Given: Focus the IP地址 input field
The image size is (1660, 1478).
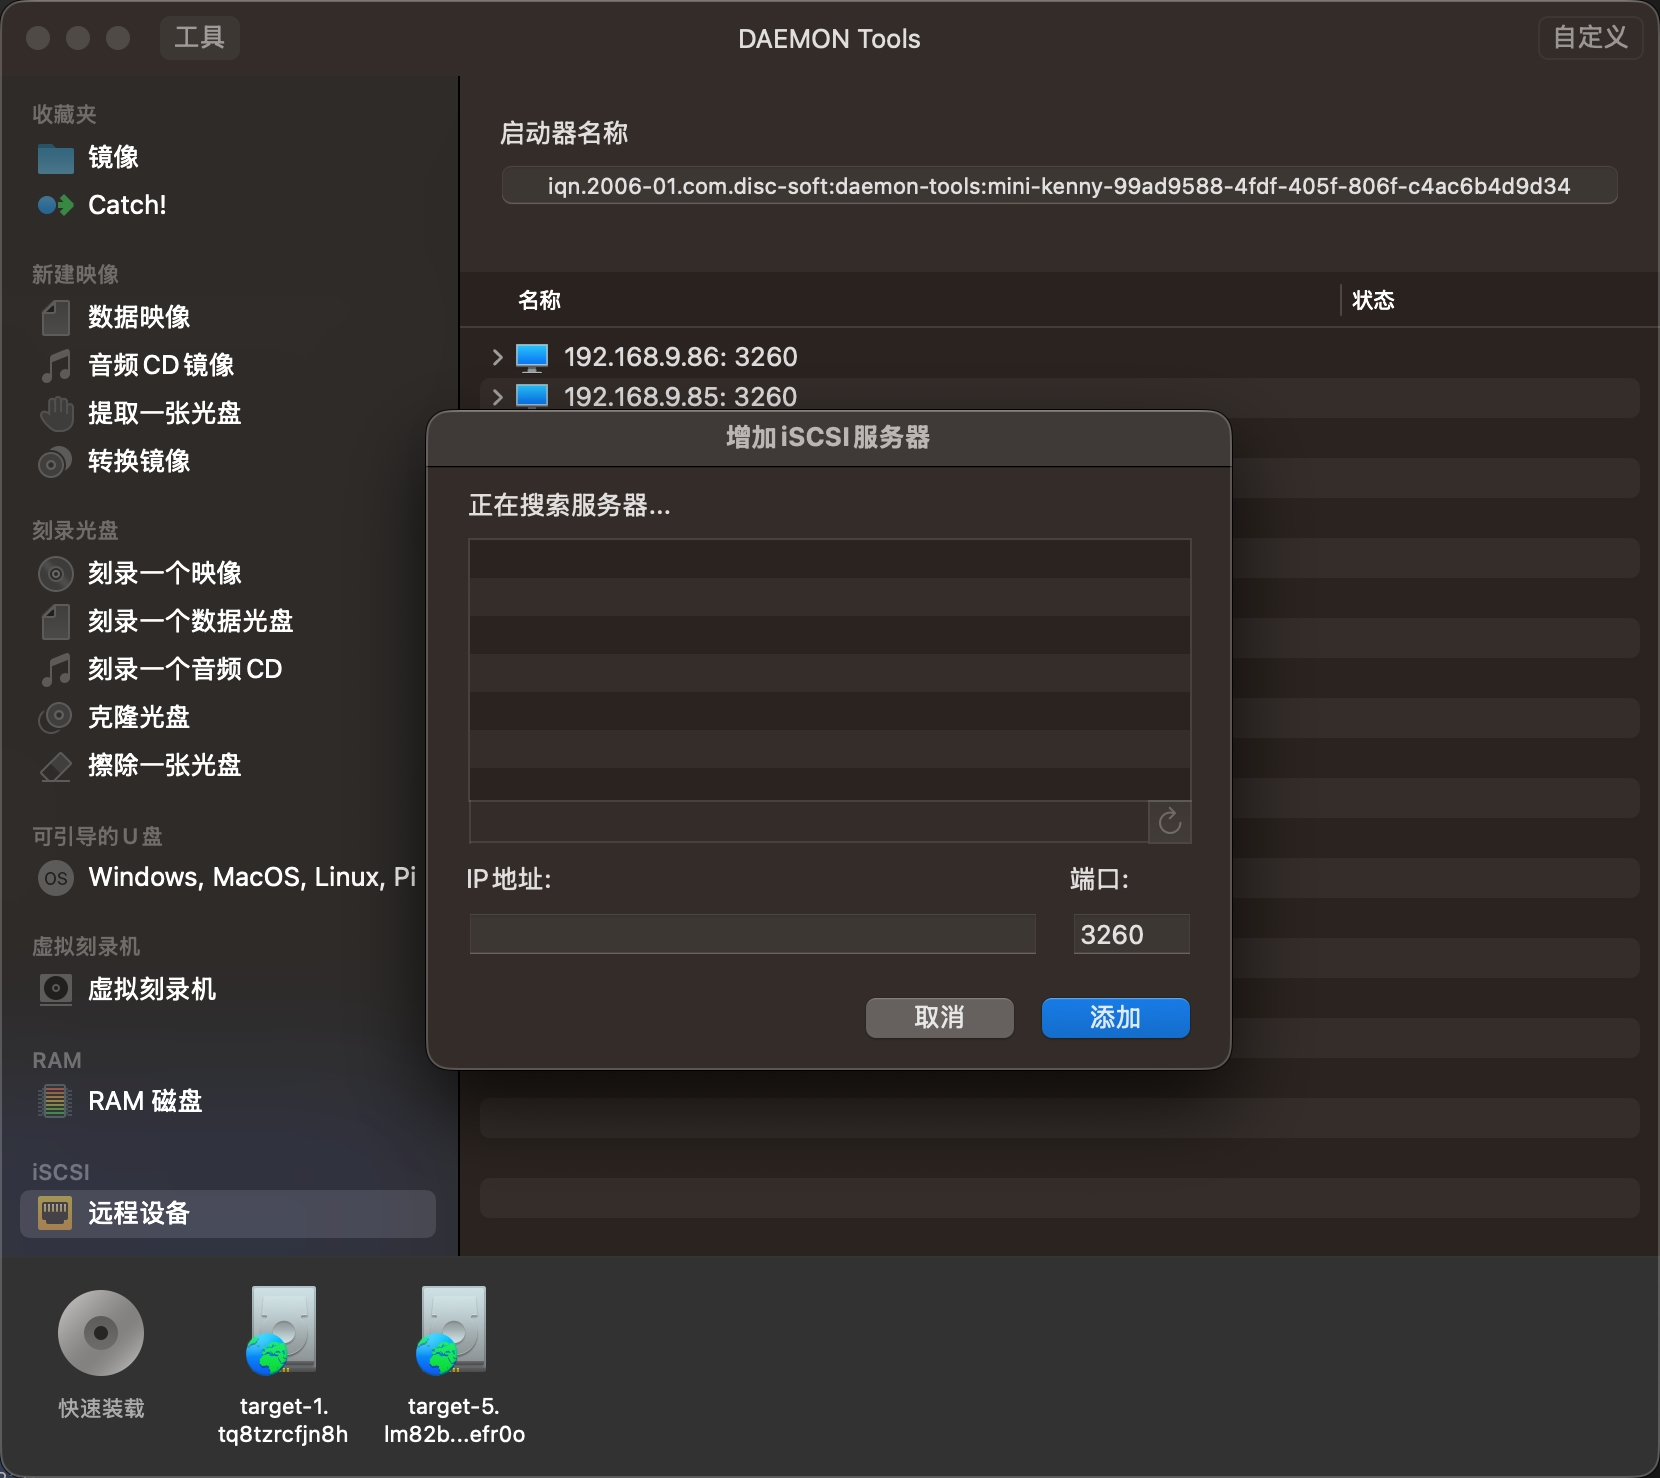Looking at the screenshot, I should tap(753, 934).
